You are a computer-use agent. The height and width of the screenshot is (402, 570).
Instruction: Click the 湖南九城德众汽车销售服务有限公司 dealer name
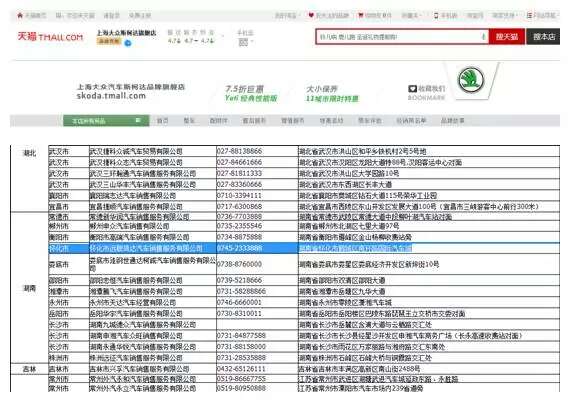click(143, 325)
